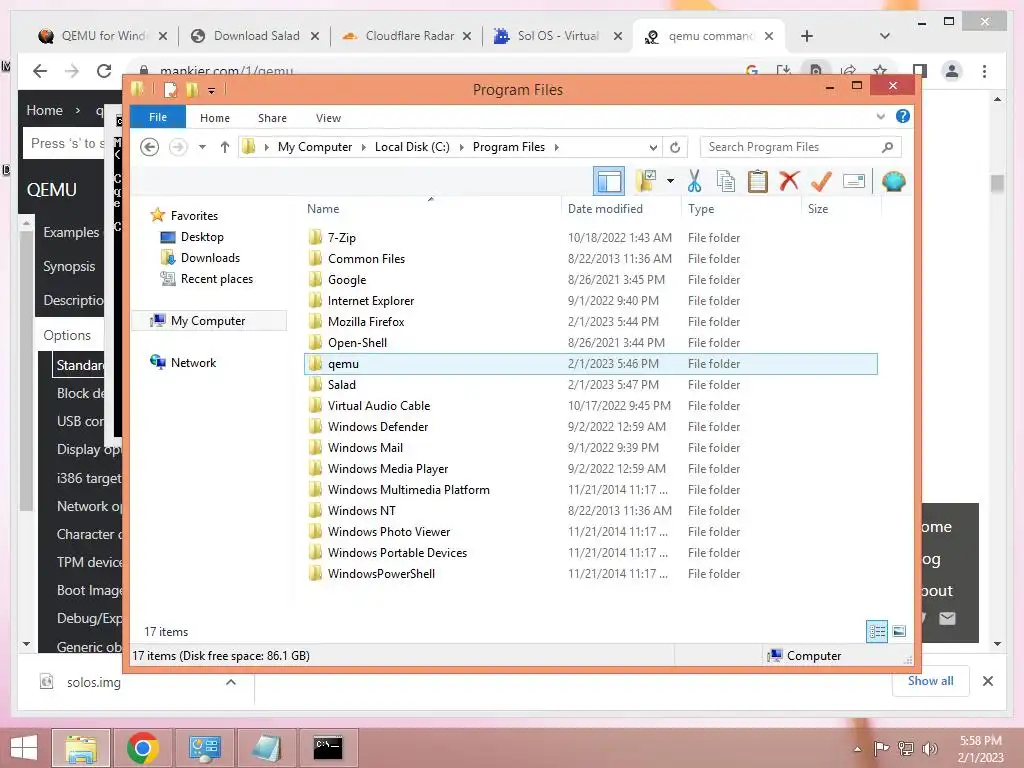The height and width of the screenshot is (768, 1024).
Task: Expand the folder options dropdown arrow in toolbar
Action: pos(670,181)
